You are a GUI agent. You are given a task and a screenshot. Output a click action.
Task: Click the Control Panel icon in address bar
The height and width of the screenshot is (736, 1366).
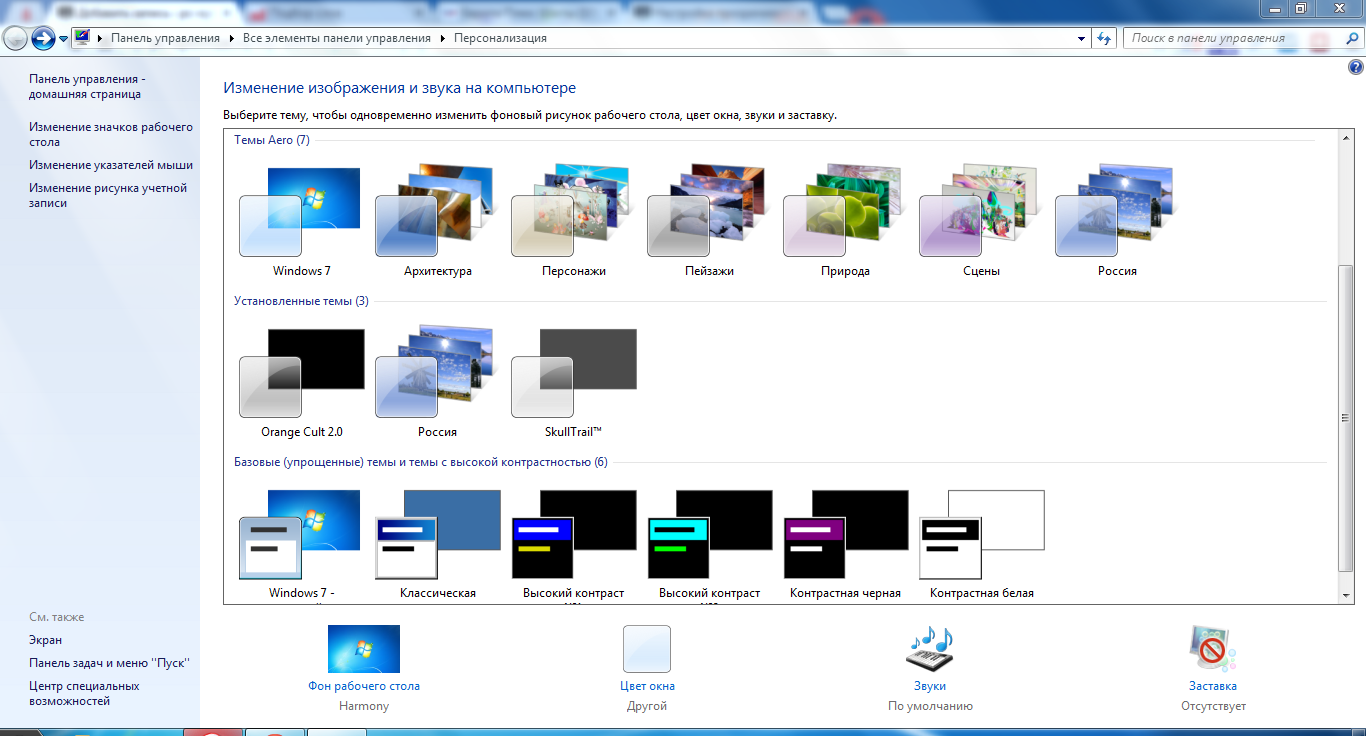coord(82,38)
